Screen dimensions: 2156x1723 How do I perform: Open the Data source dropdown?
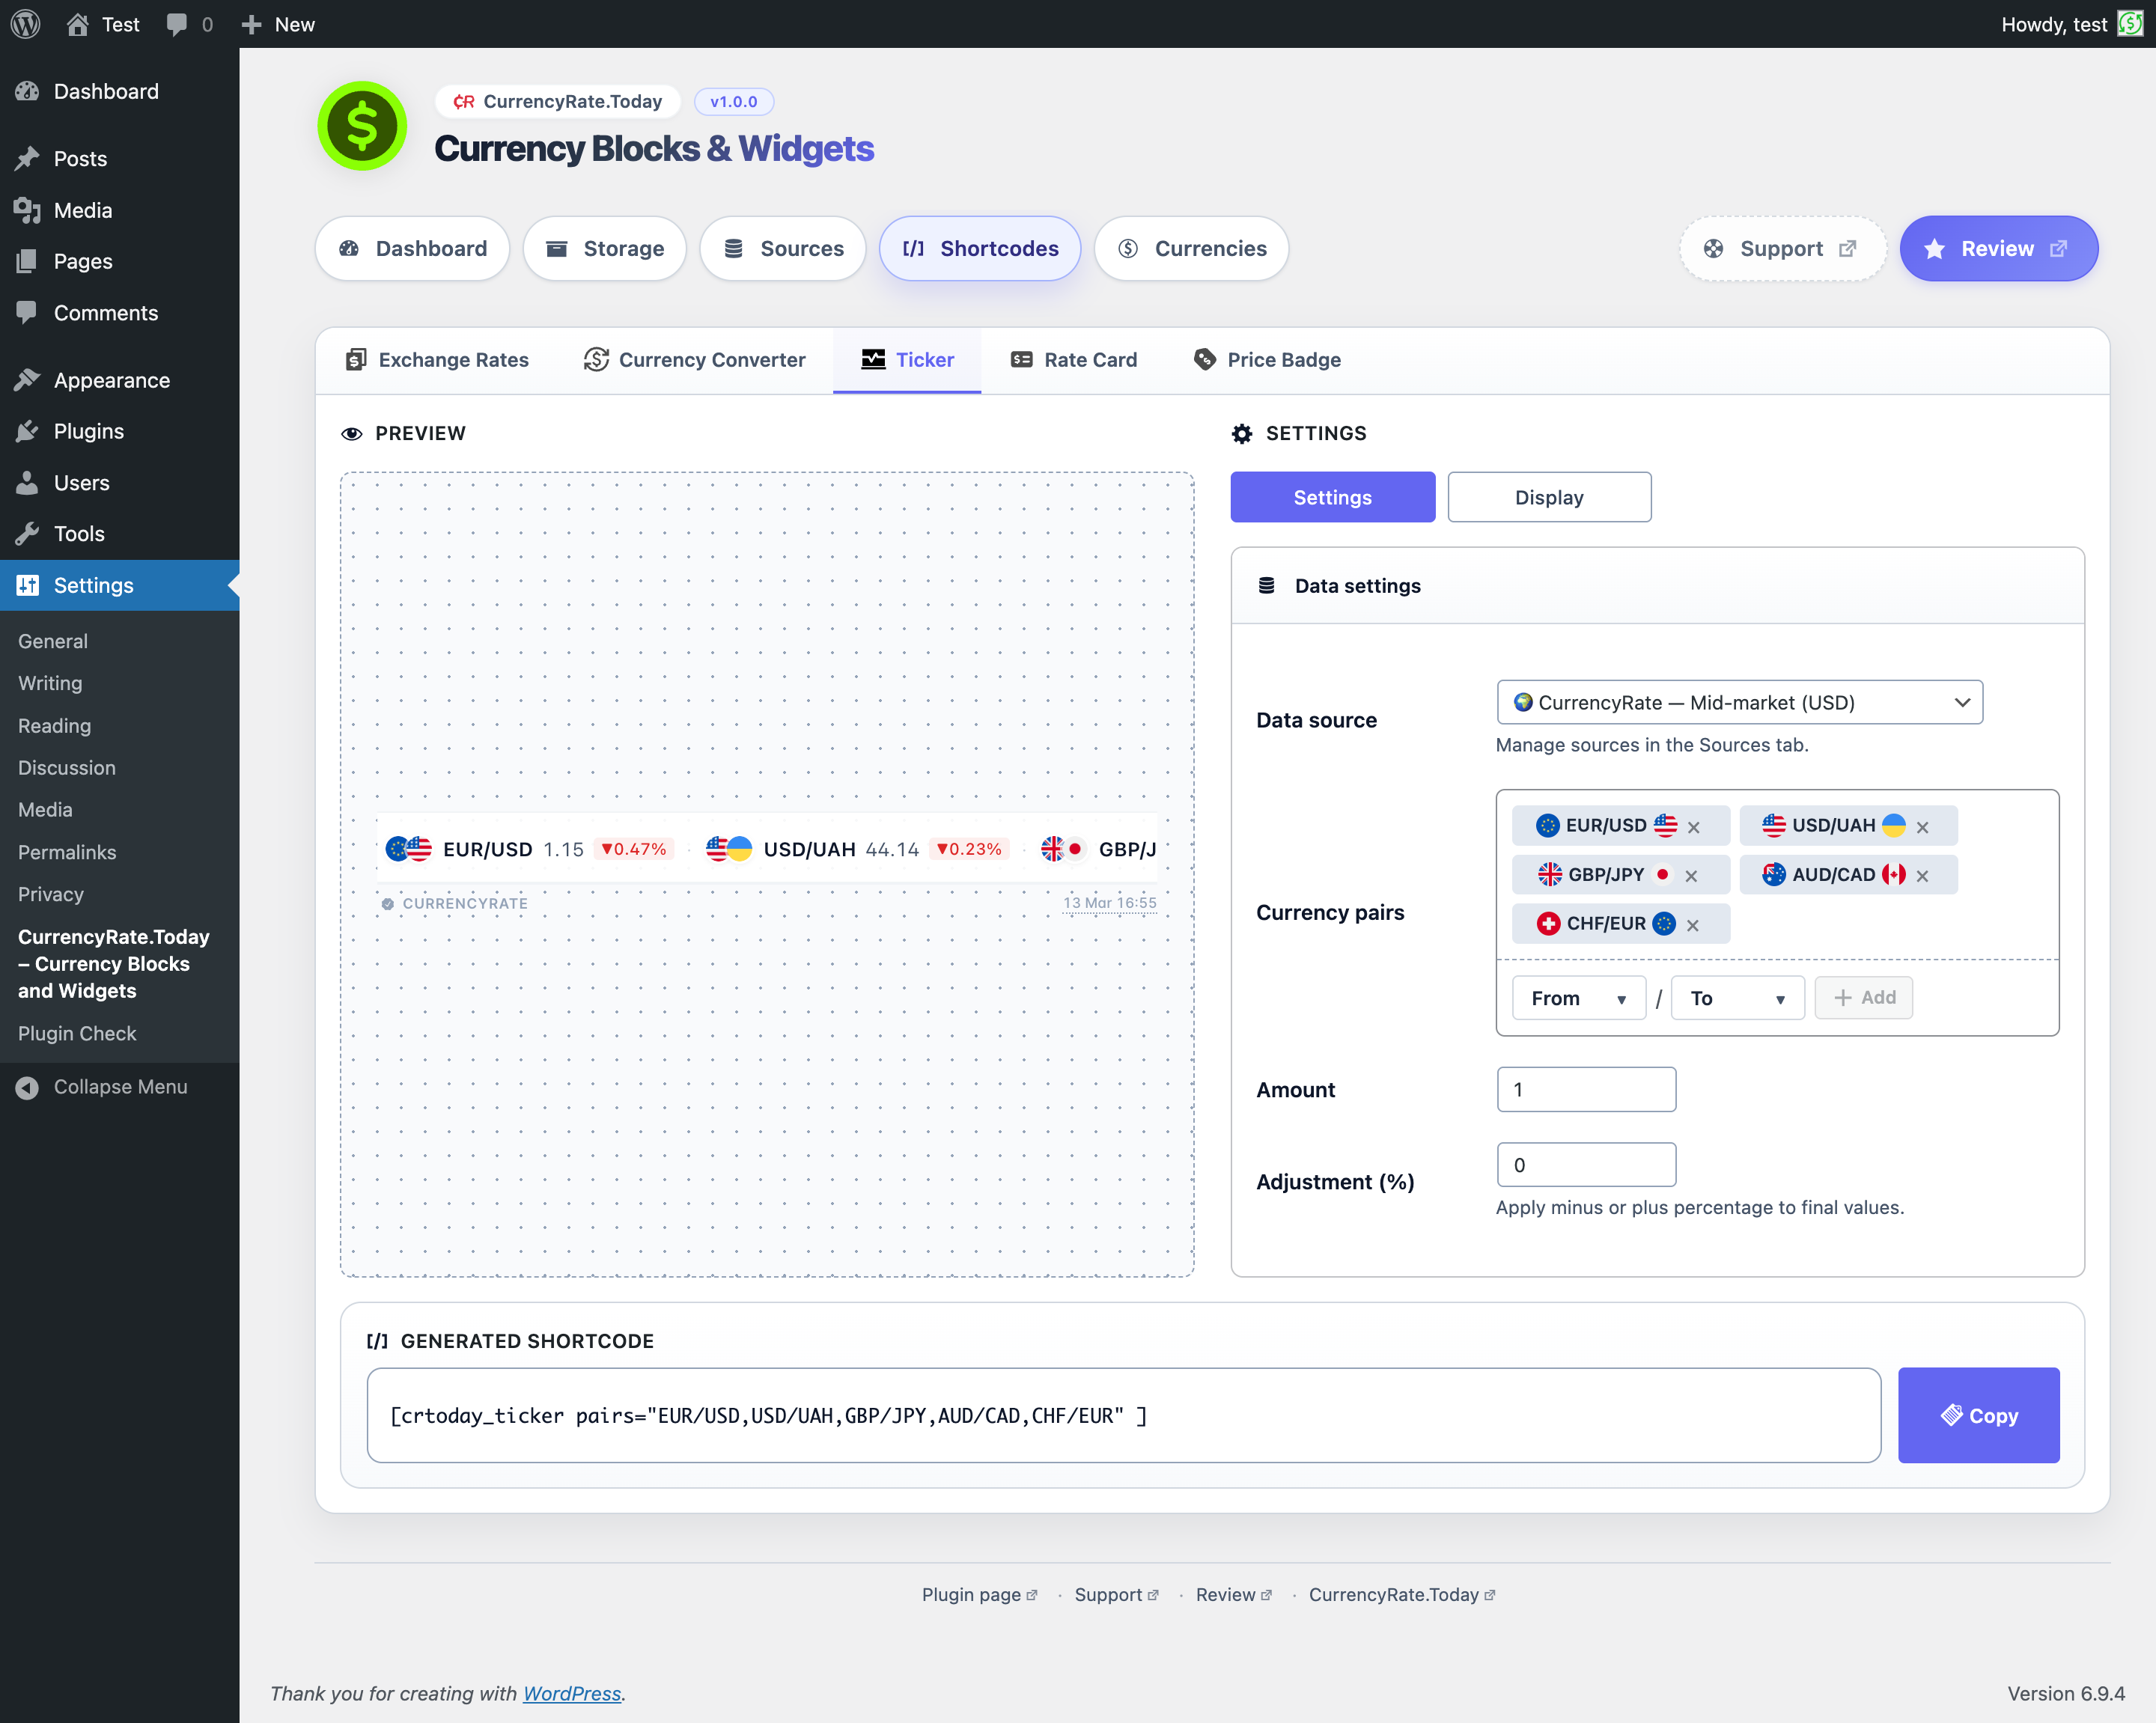tap(1738, 702)
